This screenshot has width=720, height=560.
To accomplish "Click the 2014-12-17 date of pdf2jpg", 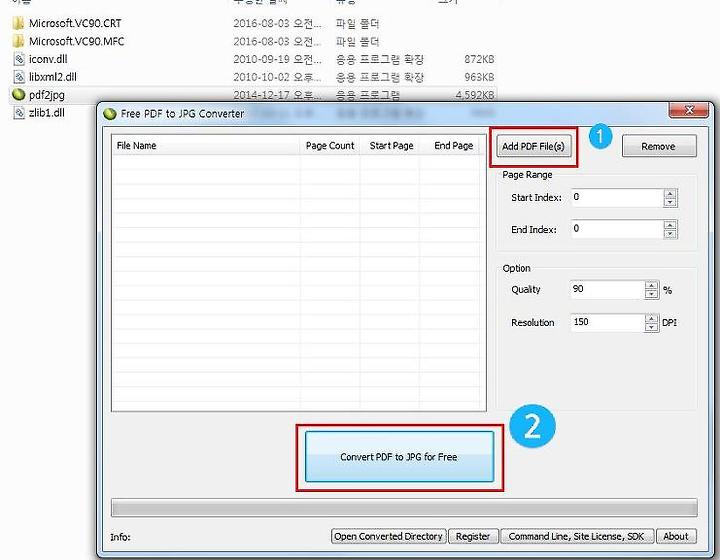I will pyautogui.click(x=277, y=95).
